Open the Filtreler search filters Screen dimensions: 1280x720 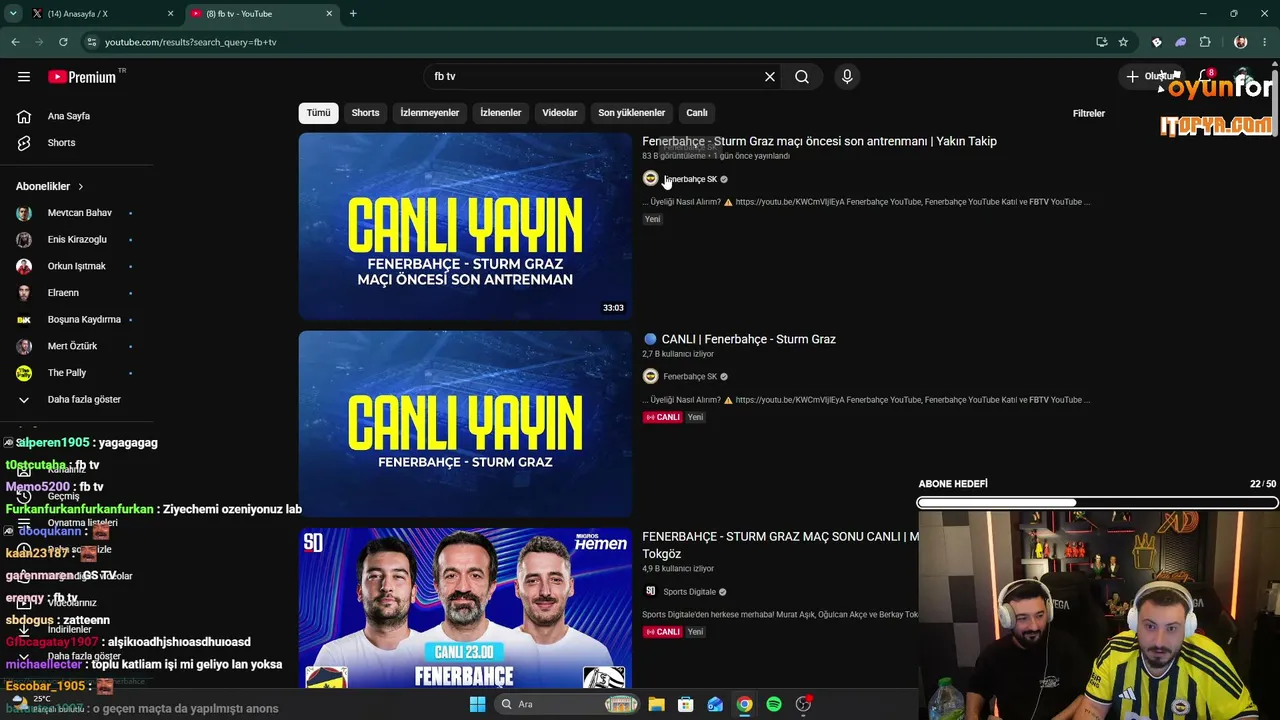click(x=1089, y=113)
